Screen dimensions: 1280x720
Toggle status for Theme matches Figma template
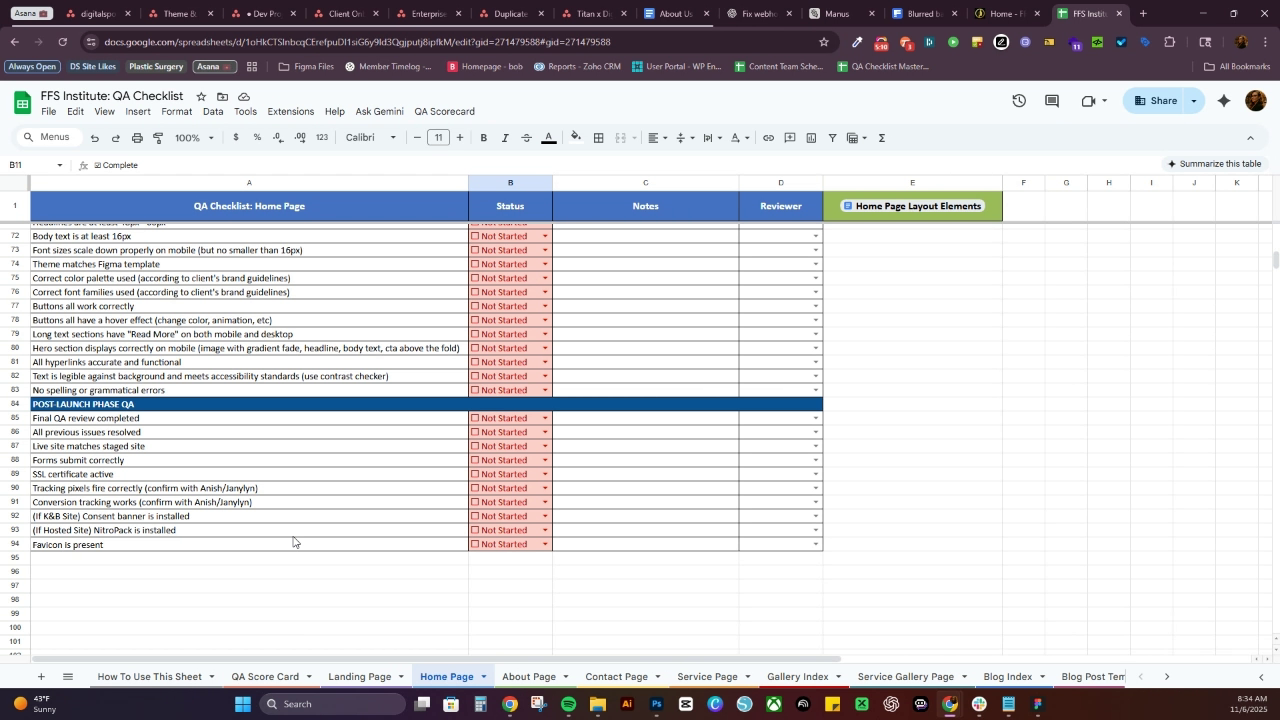476,265
